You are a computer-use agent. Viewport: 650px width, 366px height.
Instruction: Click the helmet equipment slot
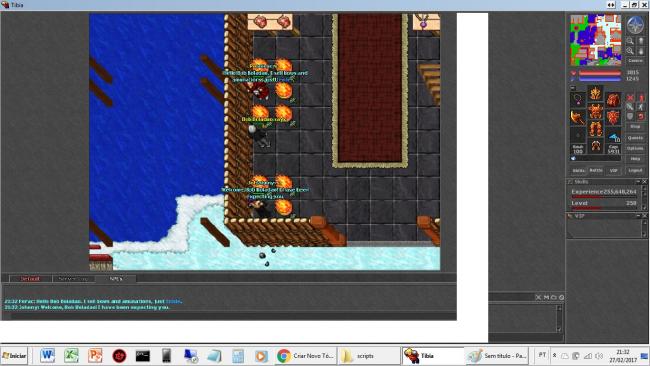tap(596, 93)
